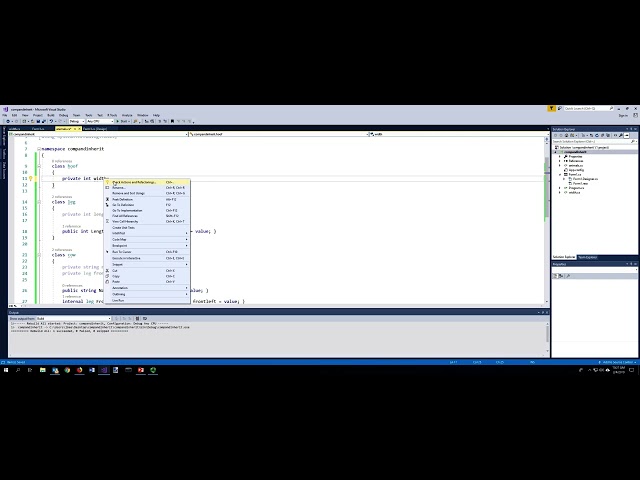This screenshot has height=480, width=640.
Task: Open File Explorer from the taskbar
Action: point(42,370)
